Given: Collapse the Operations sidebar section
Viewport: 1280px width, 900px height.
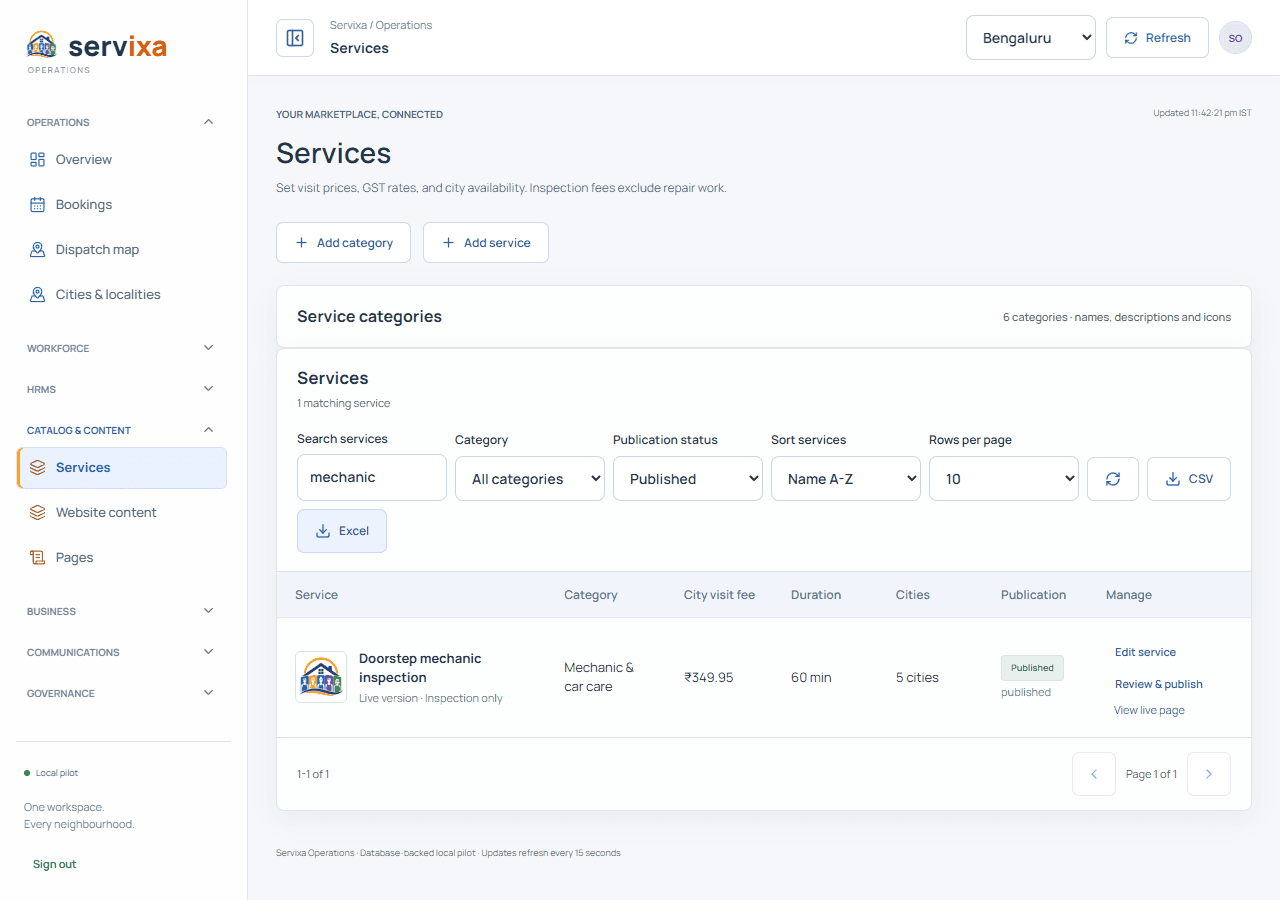Looking at the screenshot, I should pos(122,122).
